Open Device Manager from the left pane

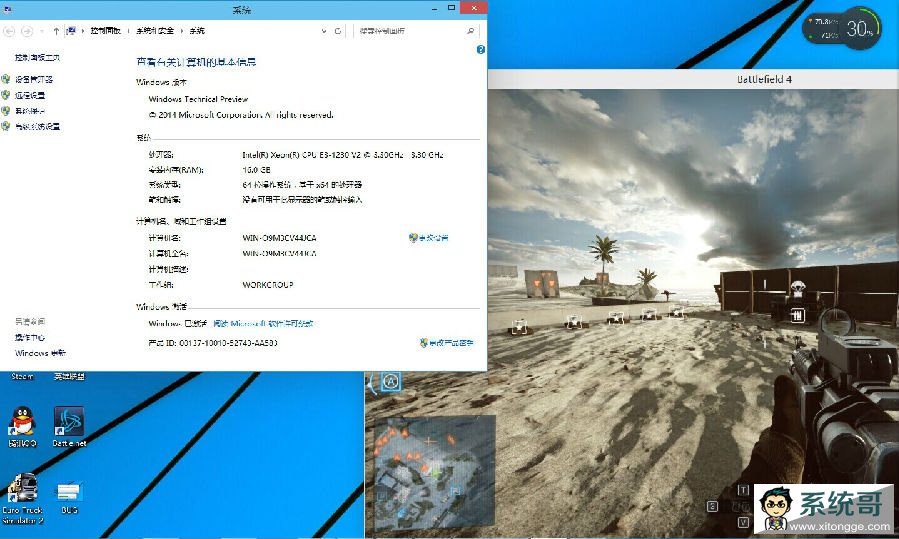point(36,79)
